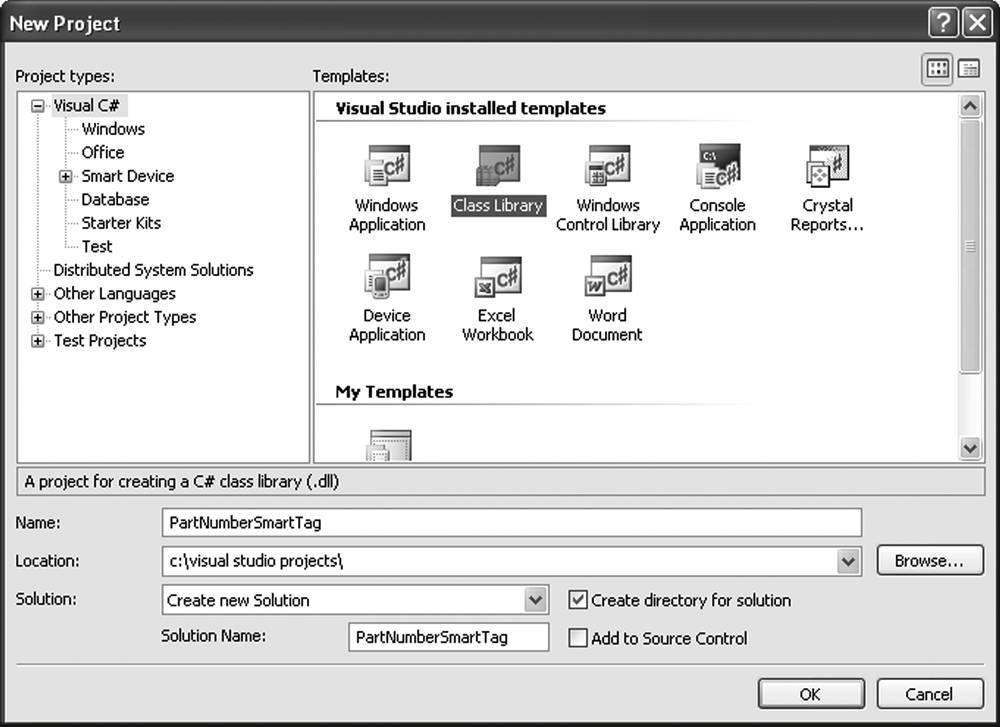Close the New Project dialog
Screen dimensions: 1000x727
pyautogui.click(x=978, y=23)
